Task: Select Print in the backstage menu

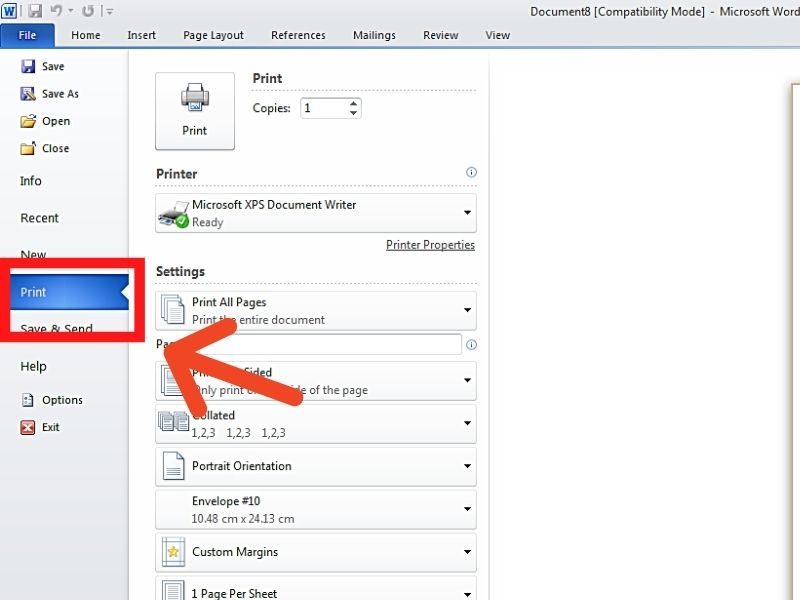Action: tap(69, 292)
